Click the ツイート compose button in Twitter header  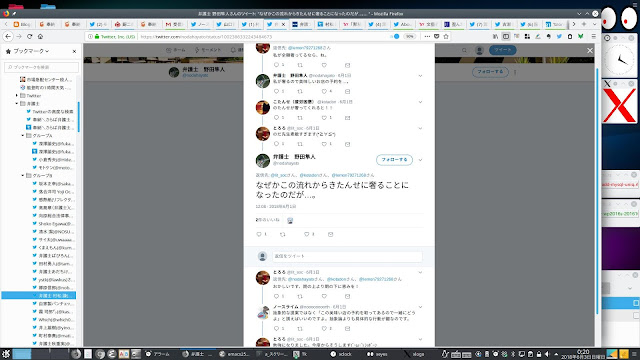502,50
